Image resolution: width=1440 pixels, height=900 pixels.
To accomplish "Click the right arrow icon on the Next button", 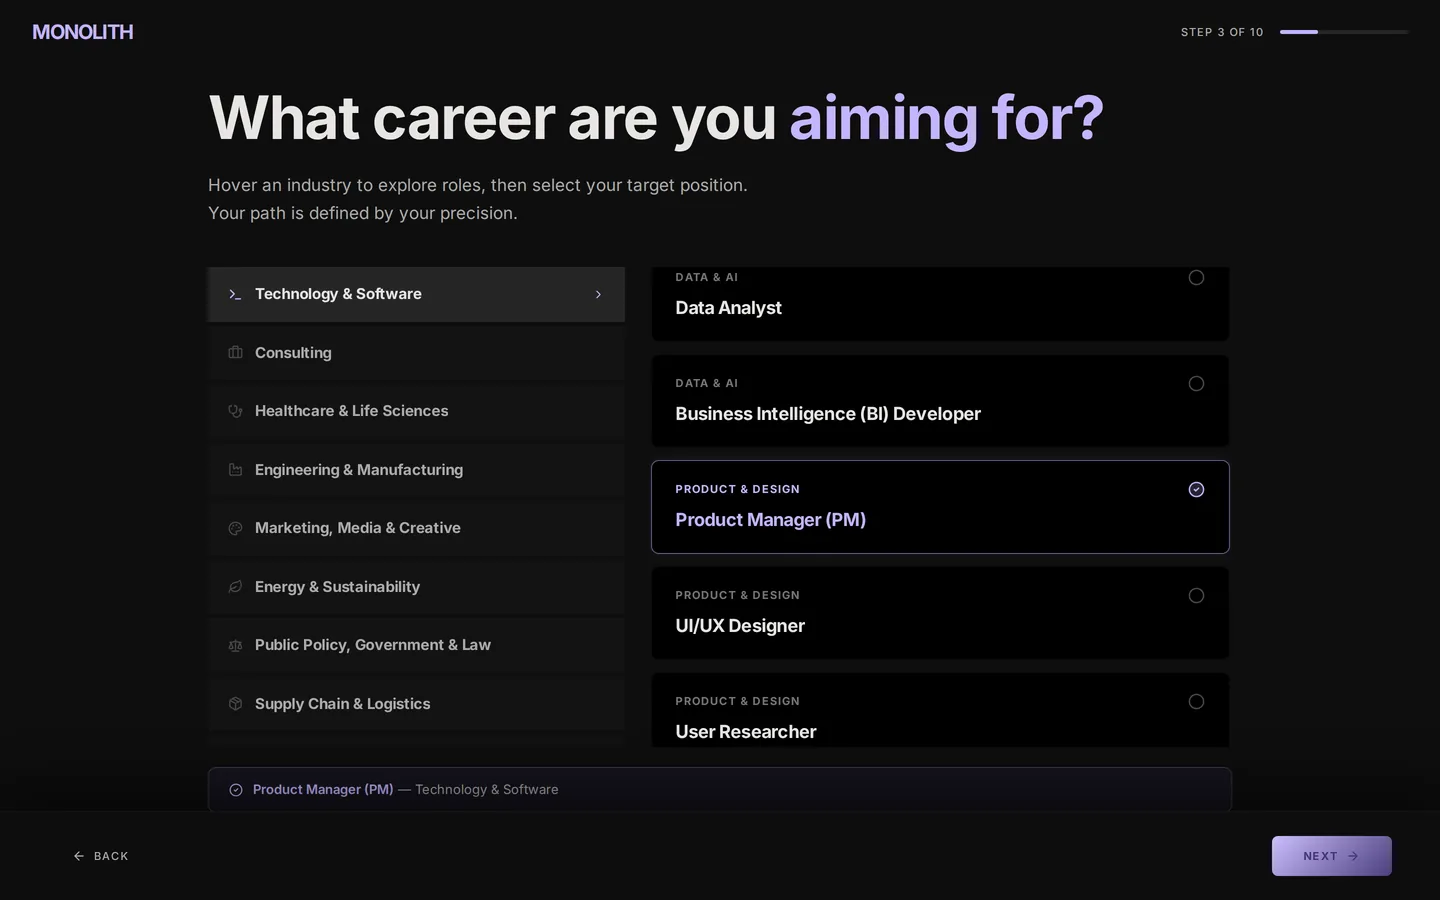I will [x=1353, y=856].
